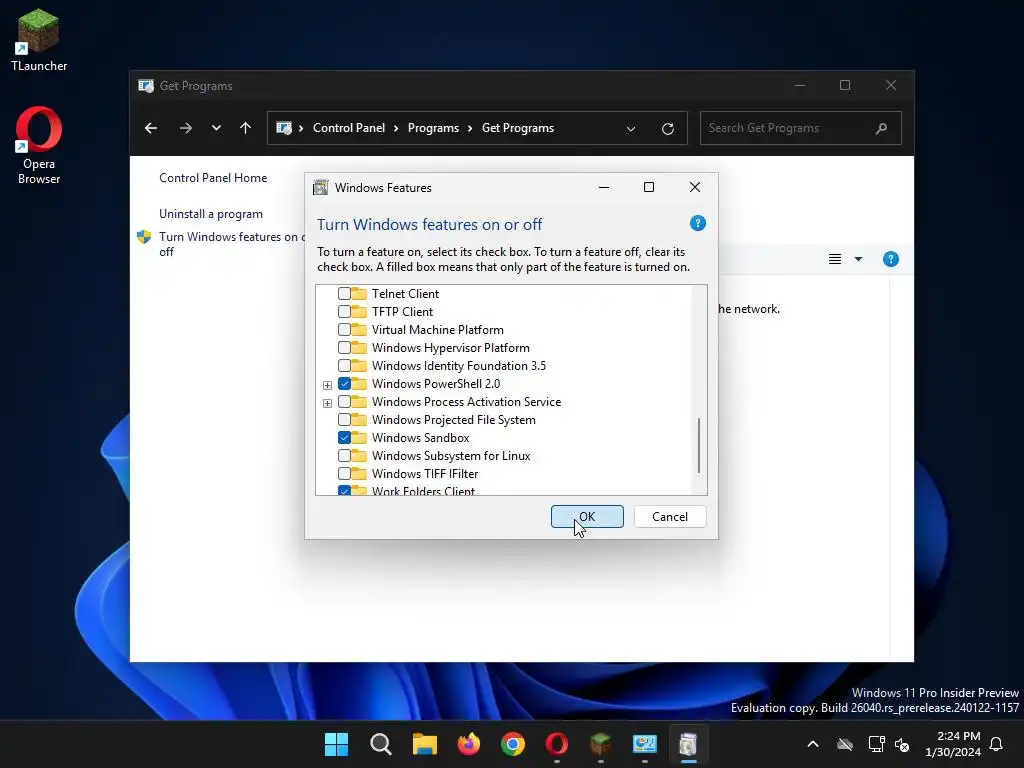Open the view options dropdown arrow
This screenshot has height=768, width=1024.
[858, 259]
